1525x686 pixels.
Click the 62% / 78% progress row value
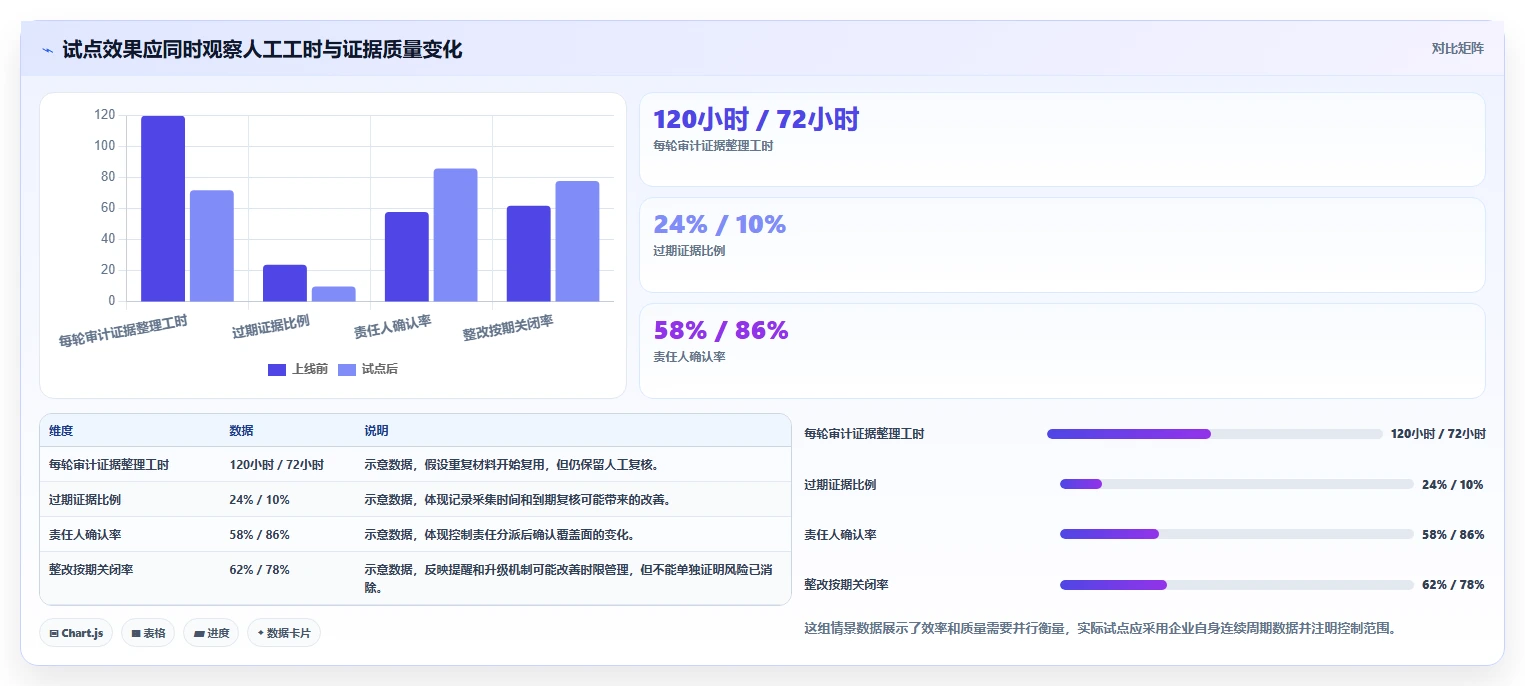[x=1453, y=585]
